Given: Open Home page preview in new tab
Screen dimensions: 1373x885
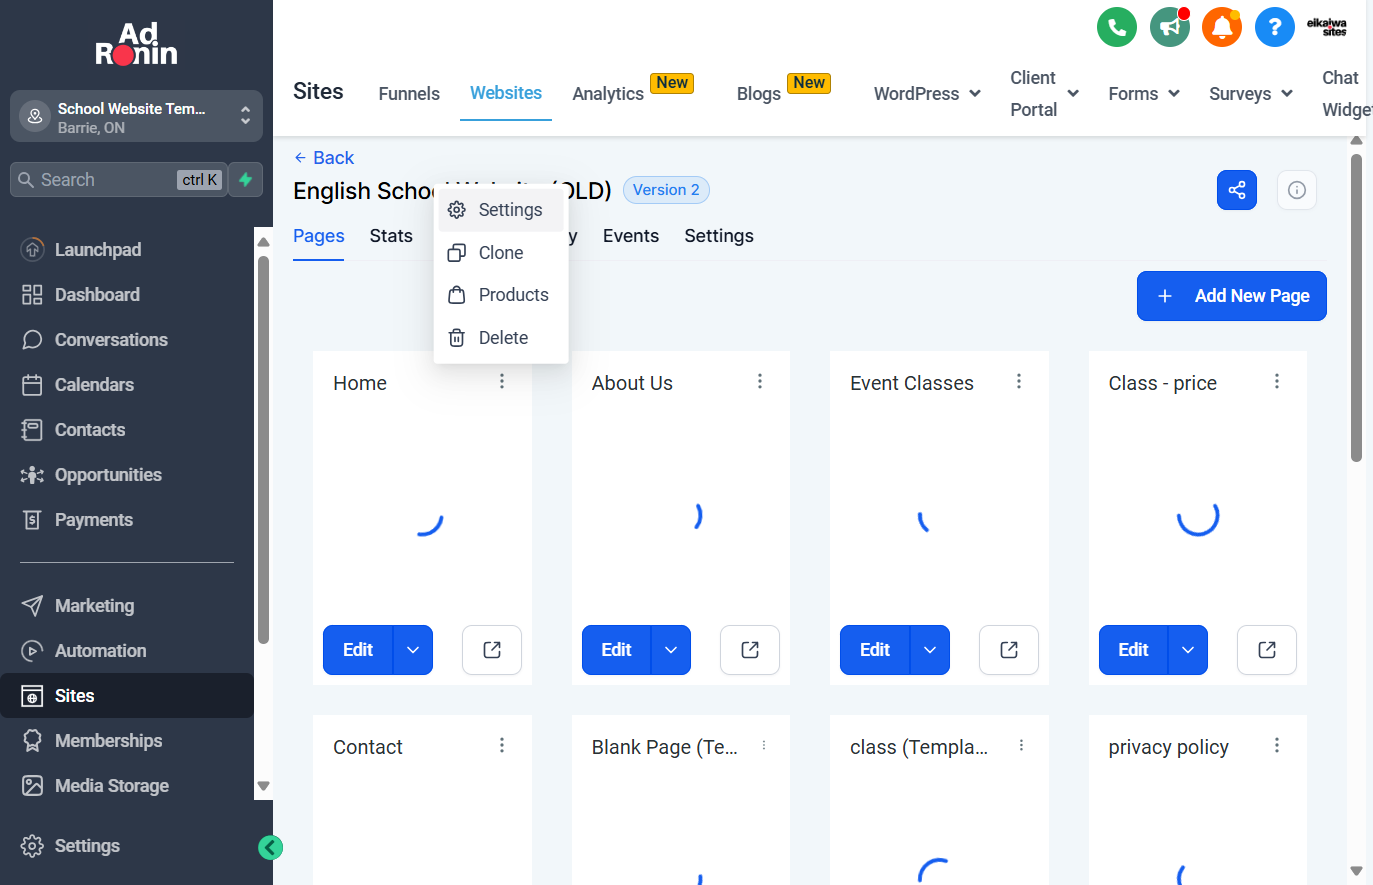Looking at the screenshot, I should (492, 650).
